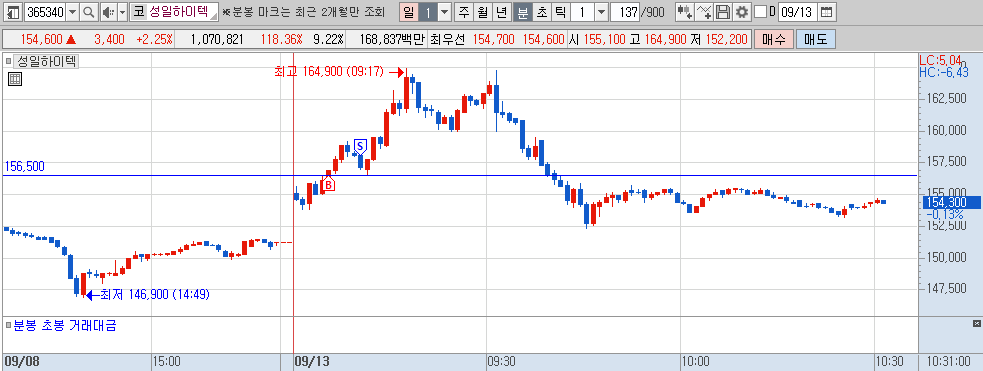
Task: Click the minute interval value field
Action: coord(582,11)
